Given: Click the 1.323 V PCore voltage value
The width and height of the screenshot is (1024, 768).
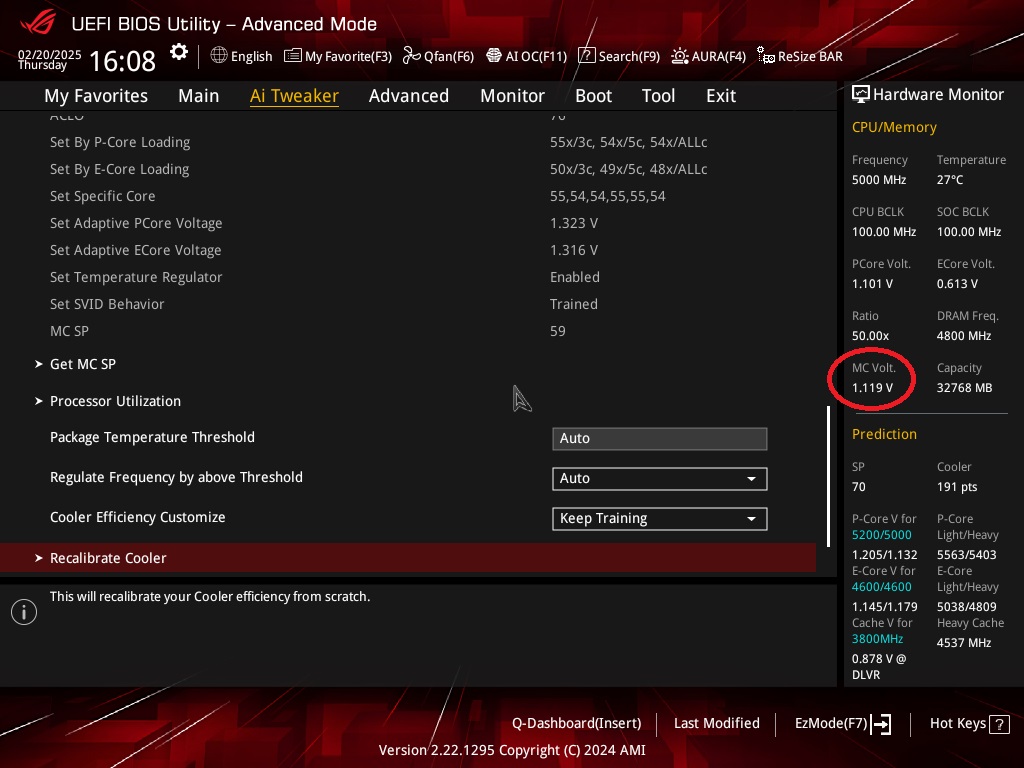Looking at the screenshot, I should 574,223.
